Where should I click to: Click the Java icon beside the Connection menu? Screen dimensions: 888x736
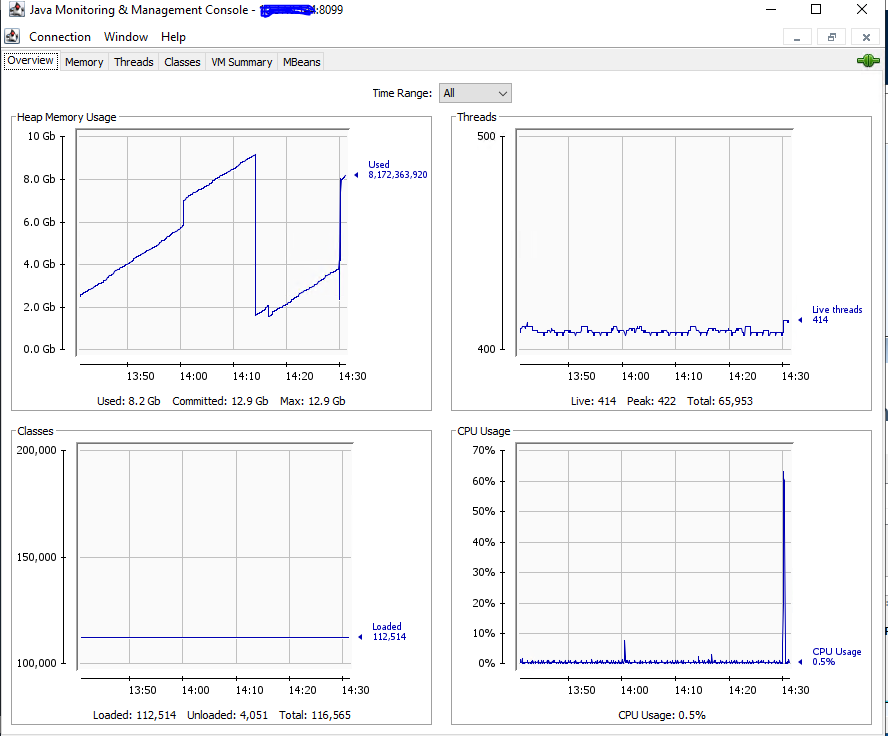coord(12,37)
